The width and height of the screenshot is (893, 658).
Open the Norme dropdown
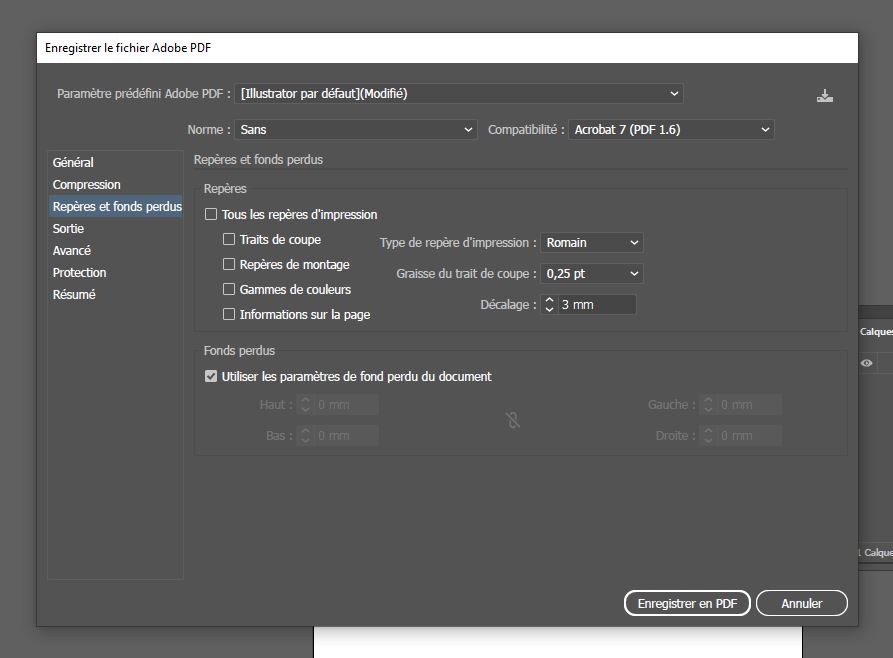[x=356, y=129]
